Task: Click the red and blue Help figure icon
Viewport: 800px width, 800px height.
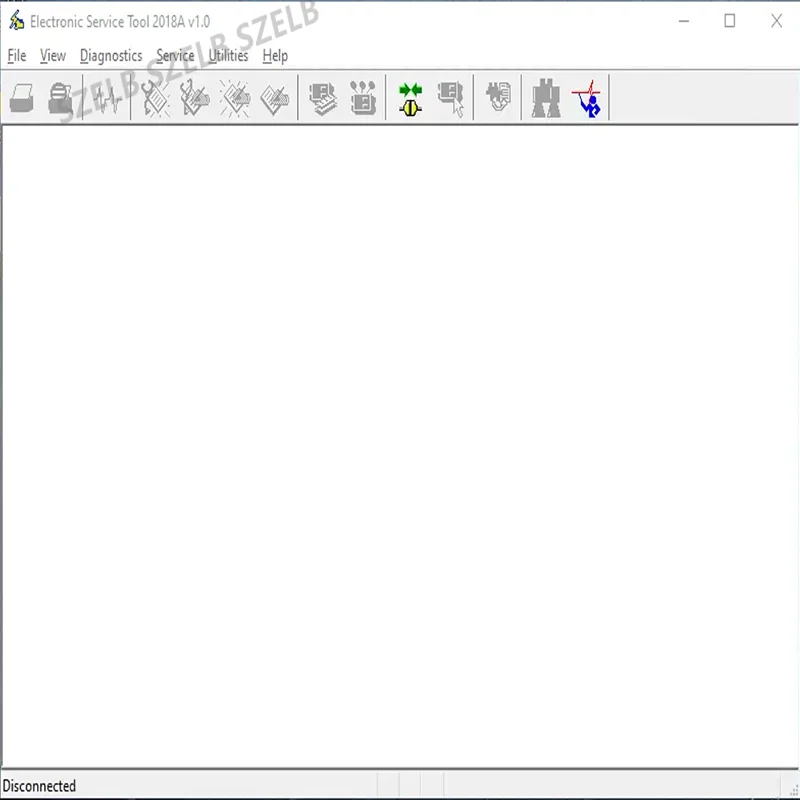Action: [586, 98]
